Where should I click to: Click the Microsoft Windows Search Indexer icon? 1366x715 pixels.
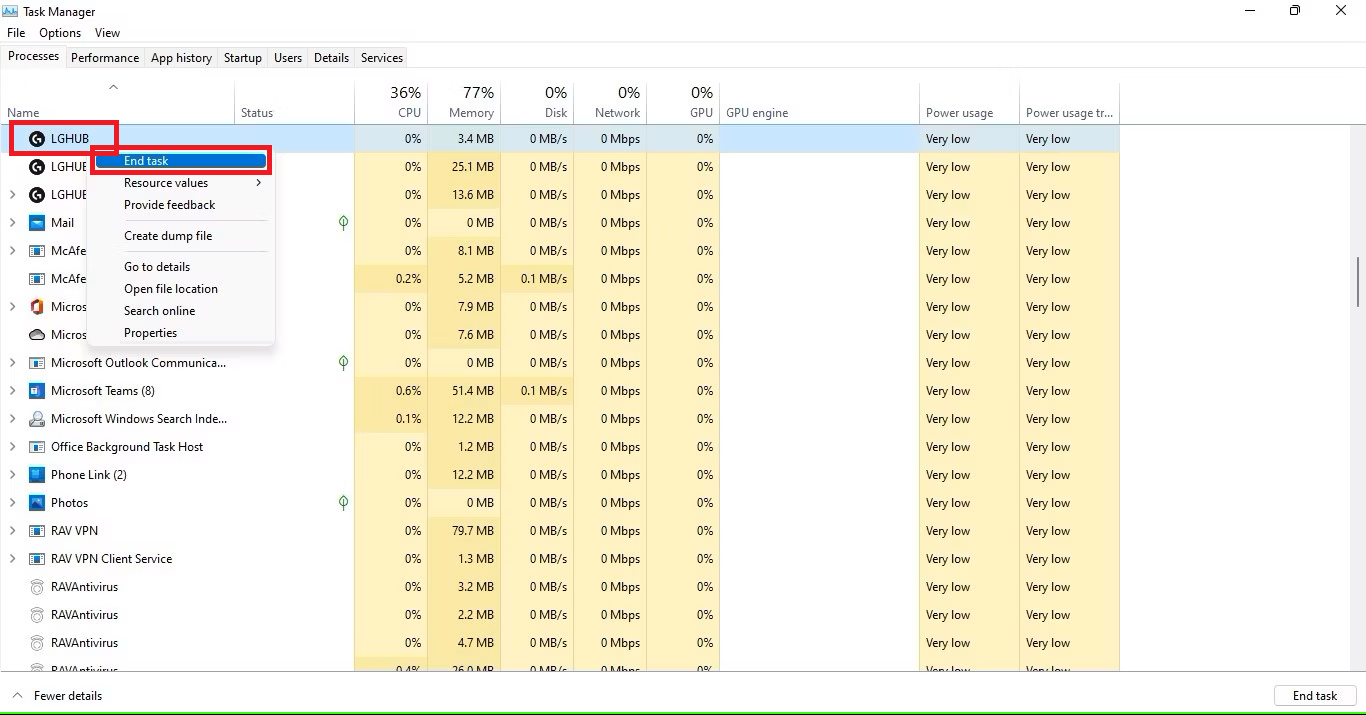tap(37, 419)
